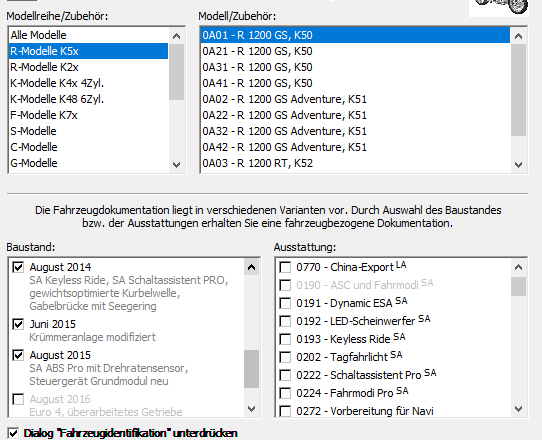This screenshot has height=440, width=542.
Task: Toggle Dialog Fahrzeugidentifikation unterdrücken checkbox
Action: click(13, 433)
